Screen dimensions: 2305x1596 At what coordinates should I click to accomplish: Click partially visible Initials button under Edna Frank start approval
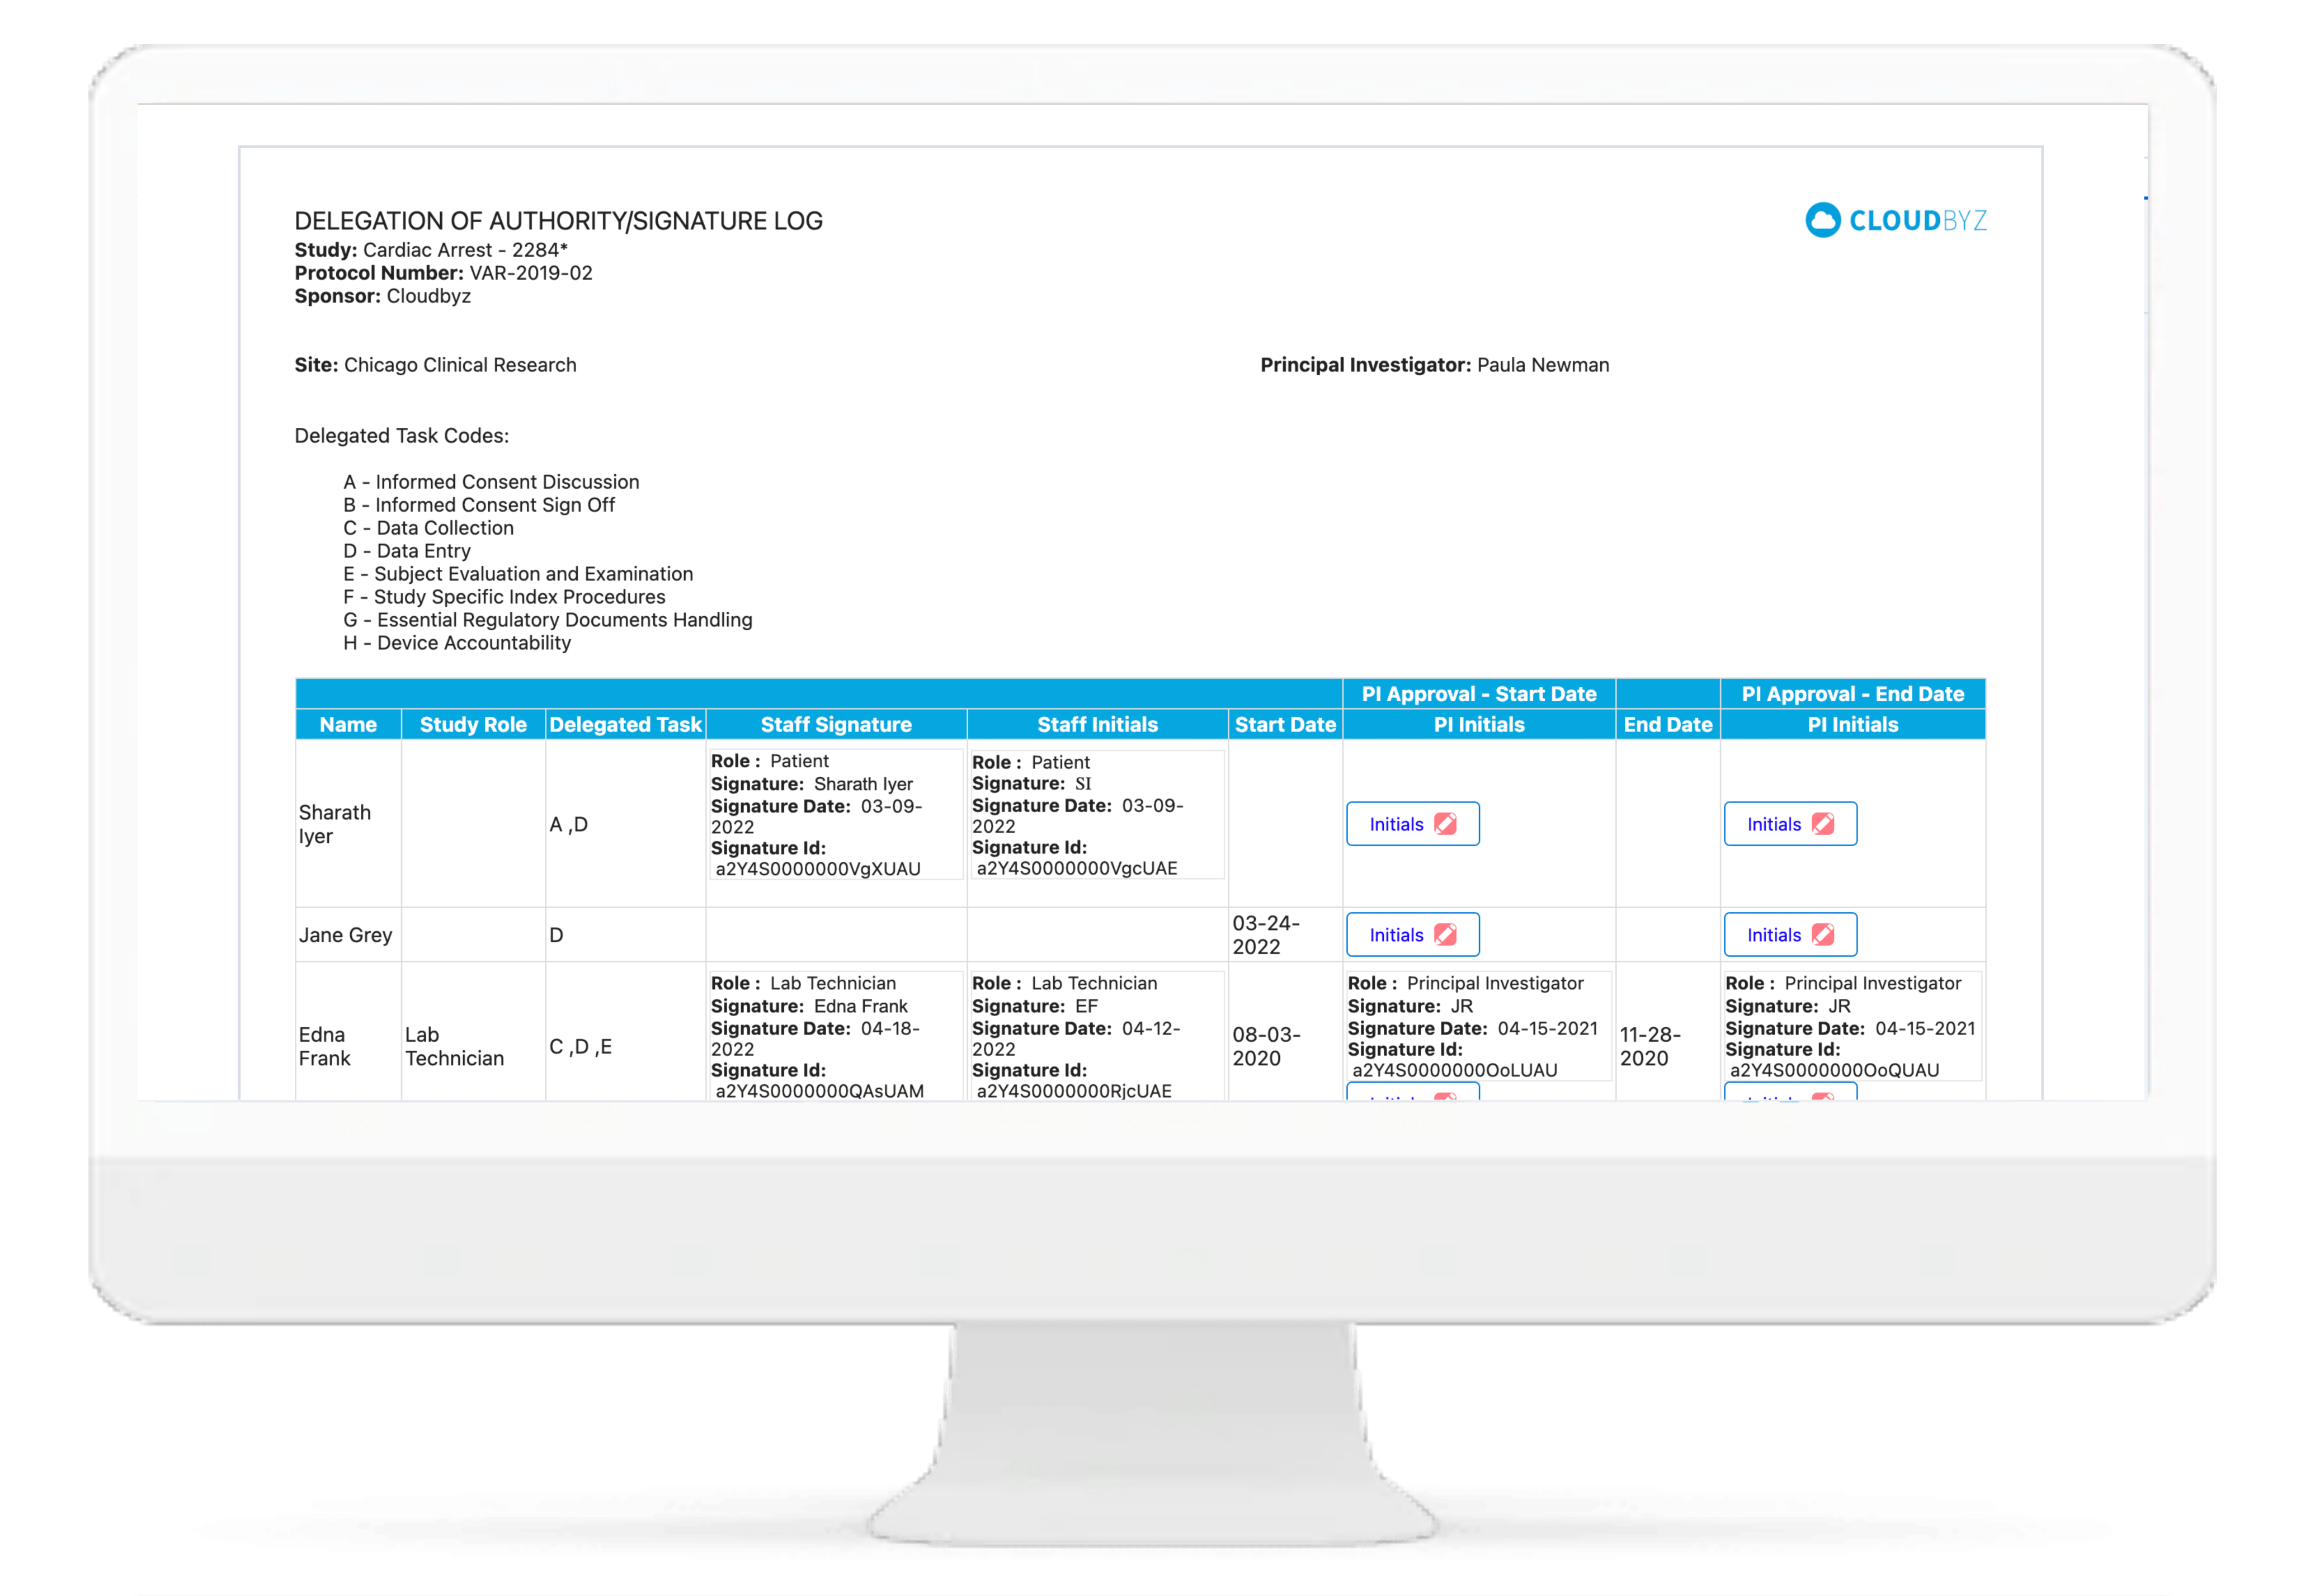click(x=1412, y=1093)
